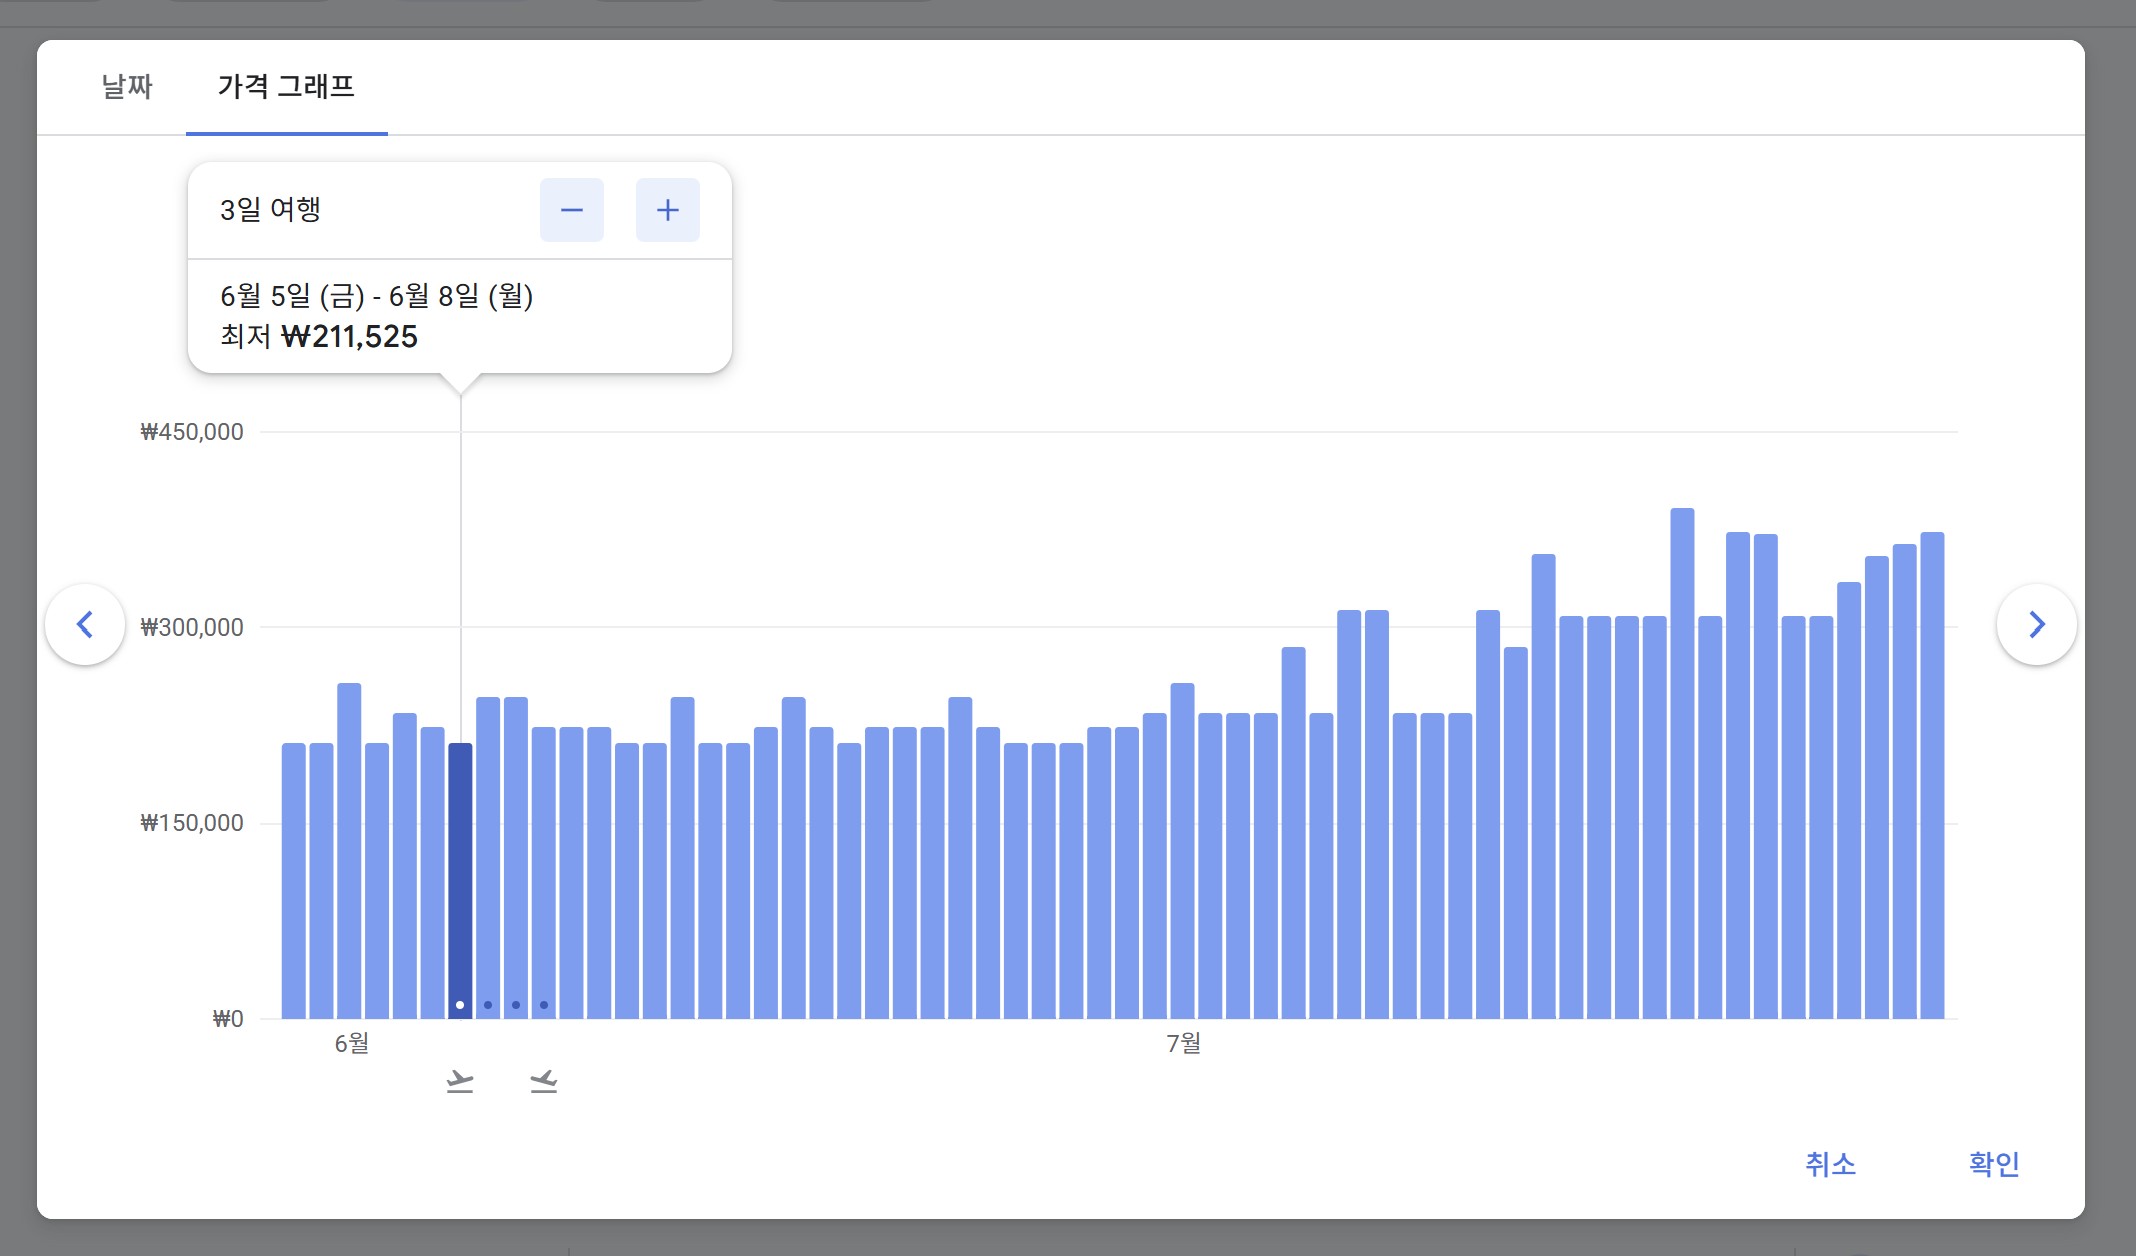Image resolution: width=2136 pixels, height=1256 pixels.
Task: Click the arrival airplane icon below the chart
Action: tap(543, 1081)
